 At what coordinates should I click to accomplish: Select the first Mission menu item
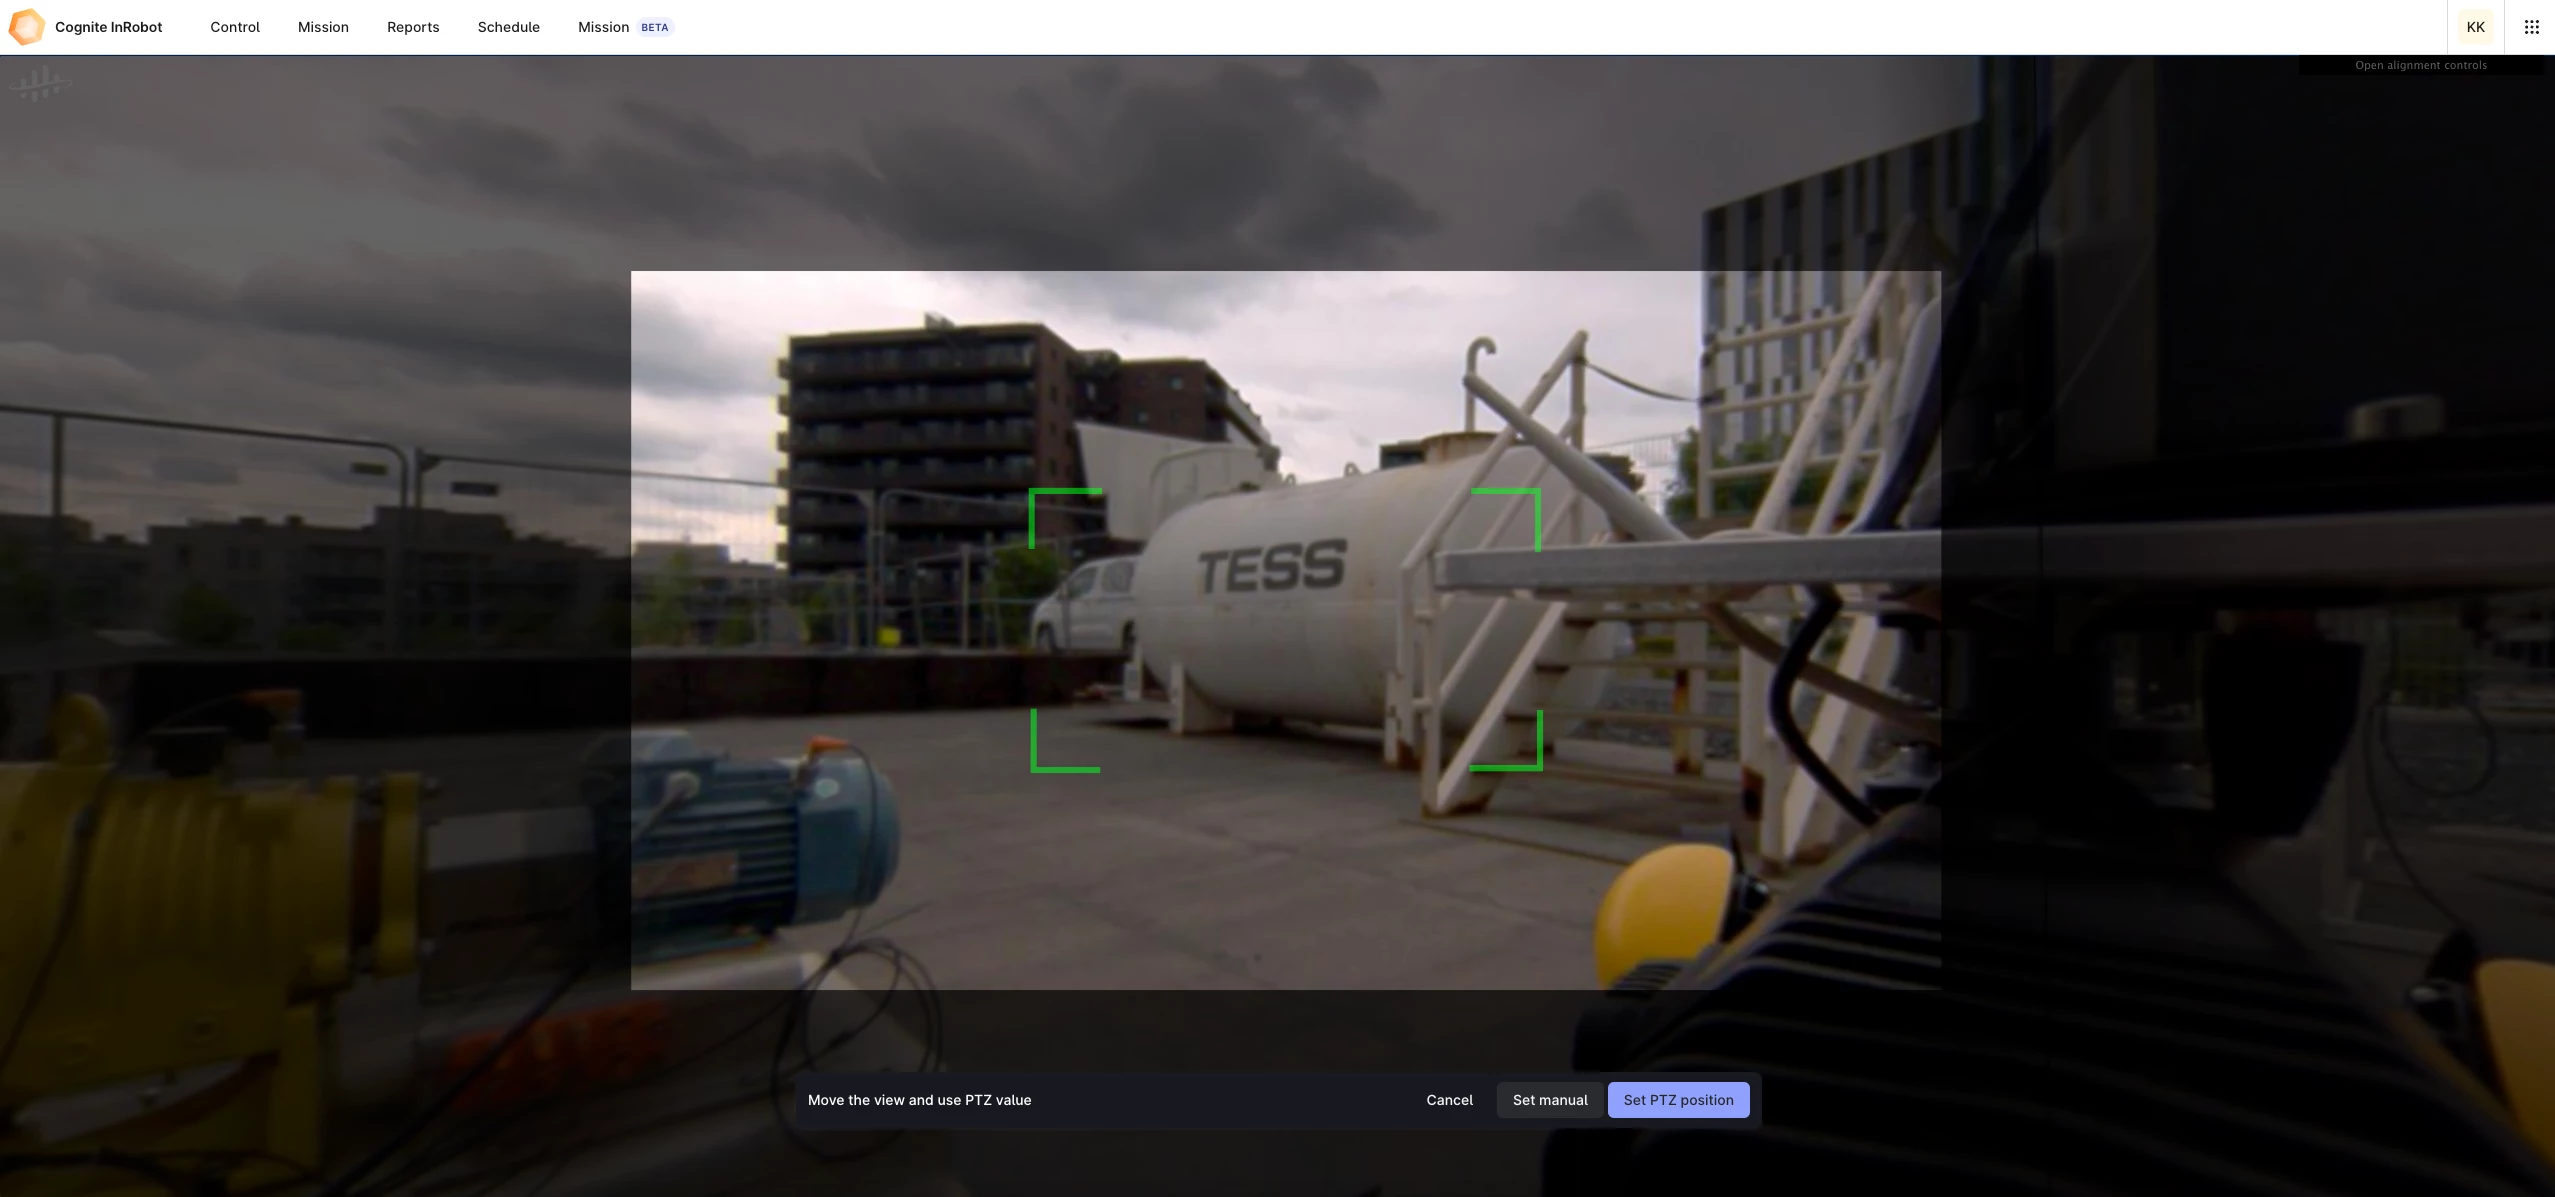coord(323,27)
